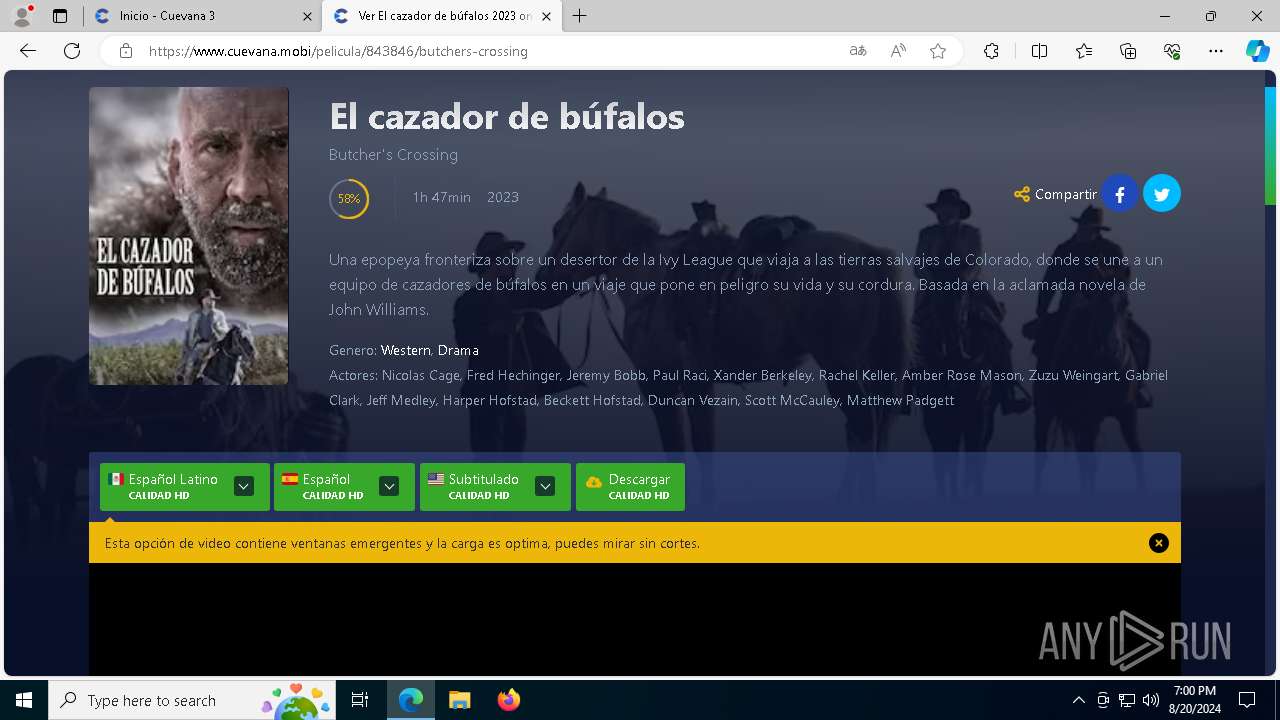Open the network tray icon
1280x720 pixels.
pos(1127,700)
